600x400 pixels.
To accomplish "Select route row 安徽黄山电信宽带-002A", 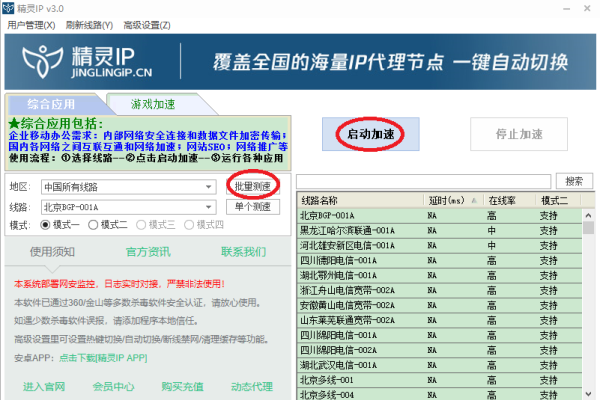I will point(440,305).
